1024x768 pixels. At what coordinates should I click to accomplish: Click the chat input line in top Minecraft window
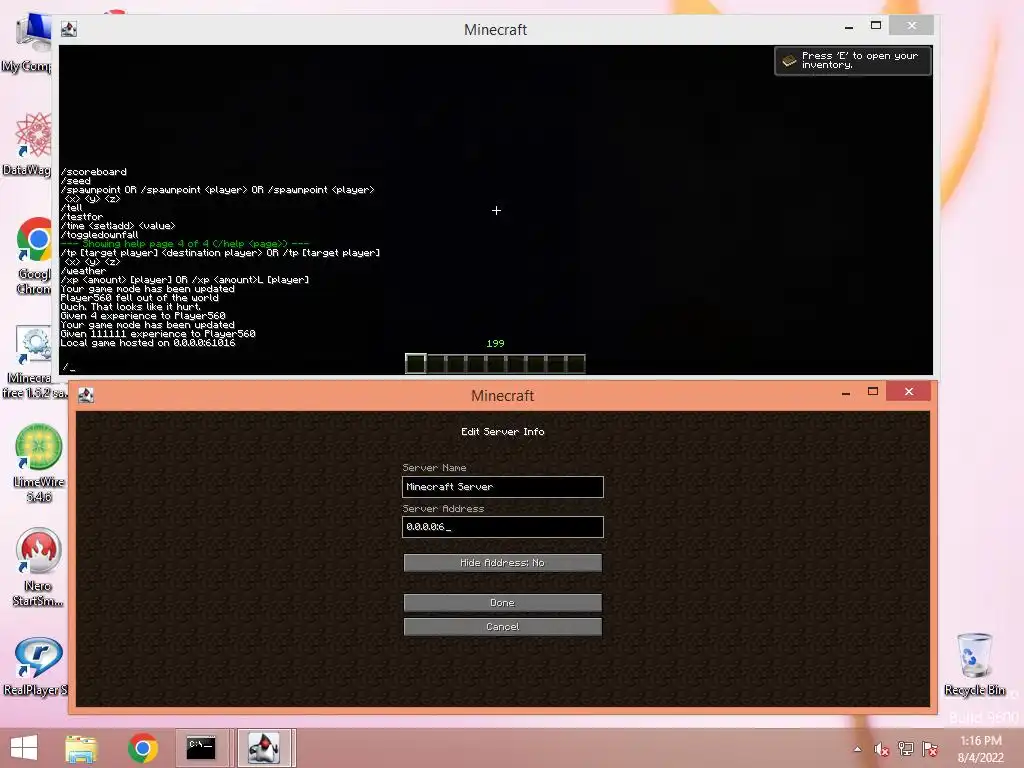[x=496, y=368]
